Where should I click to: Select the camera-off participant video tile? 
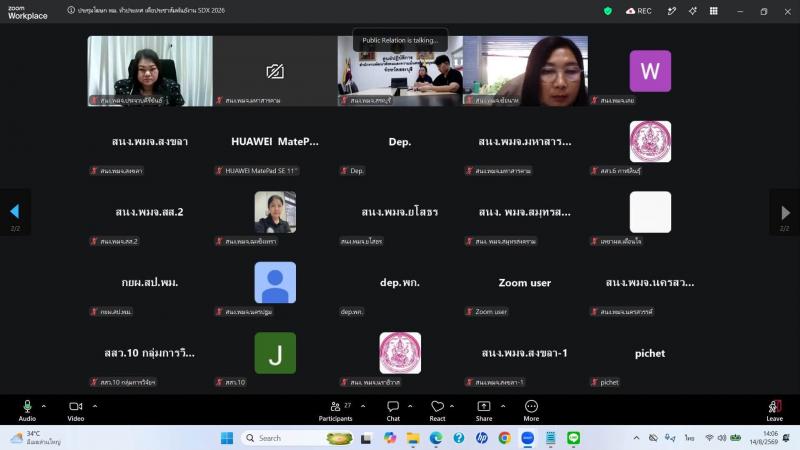(x=275, y=71)
